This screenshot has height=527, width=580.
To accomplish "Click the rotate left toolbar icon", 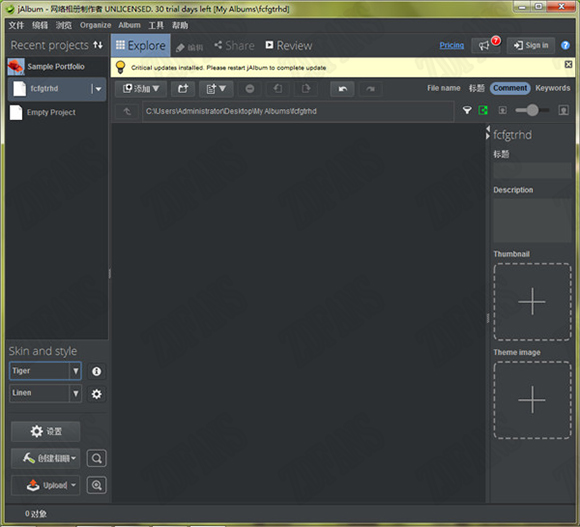I will tap(278, 89).
